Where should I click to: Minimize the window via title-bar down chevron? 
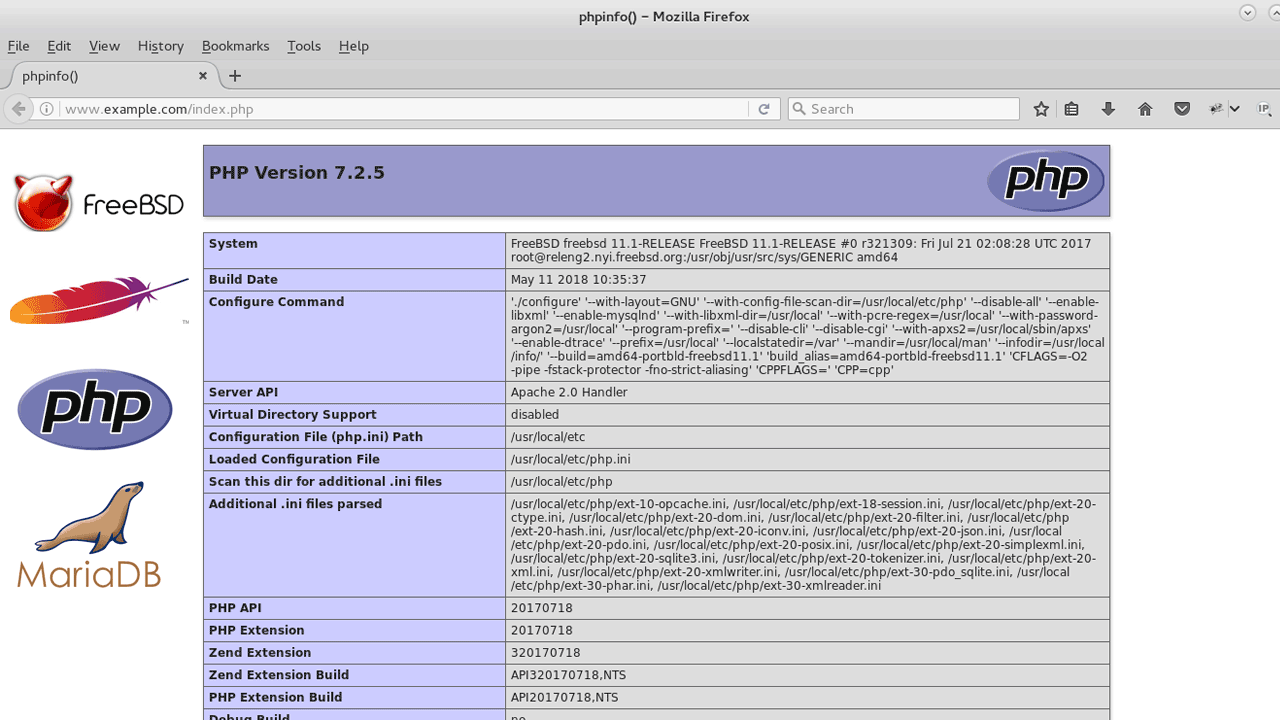1247,13
